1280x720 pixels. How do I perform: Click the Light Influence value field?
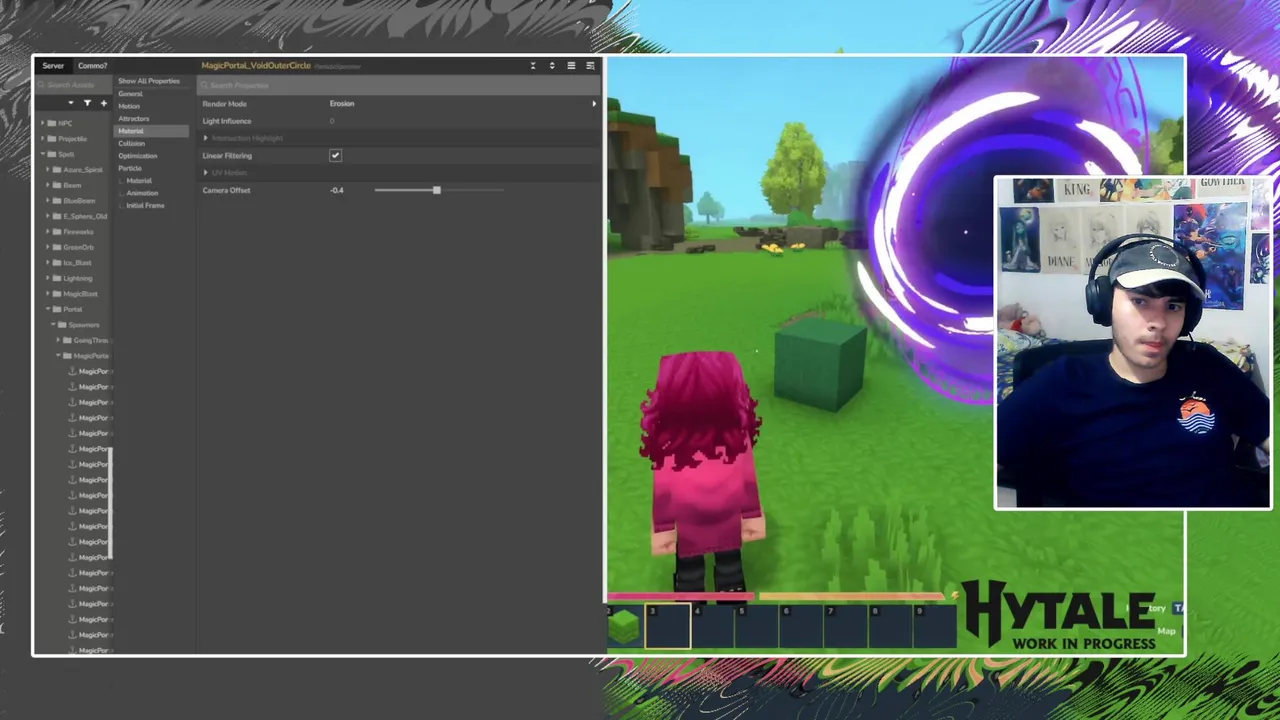pos(332,121)
